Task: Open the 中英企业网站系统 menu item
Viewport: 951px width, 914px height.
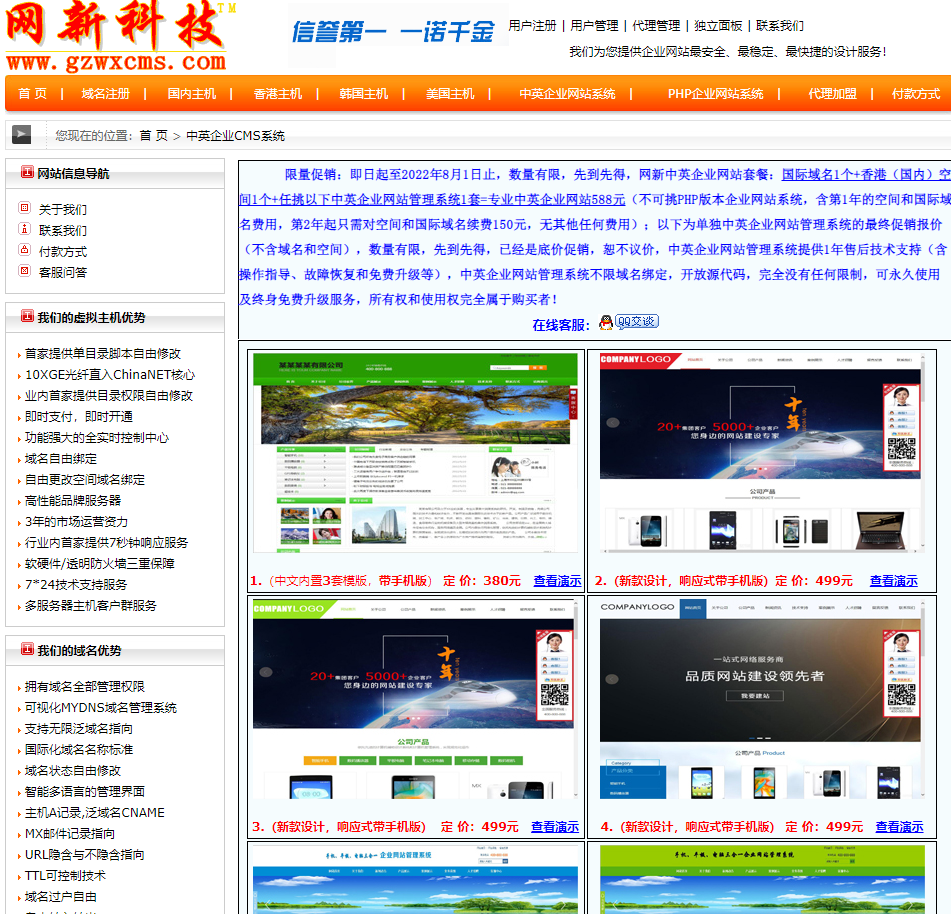Action: (x=567, y=94)
